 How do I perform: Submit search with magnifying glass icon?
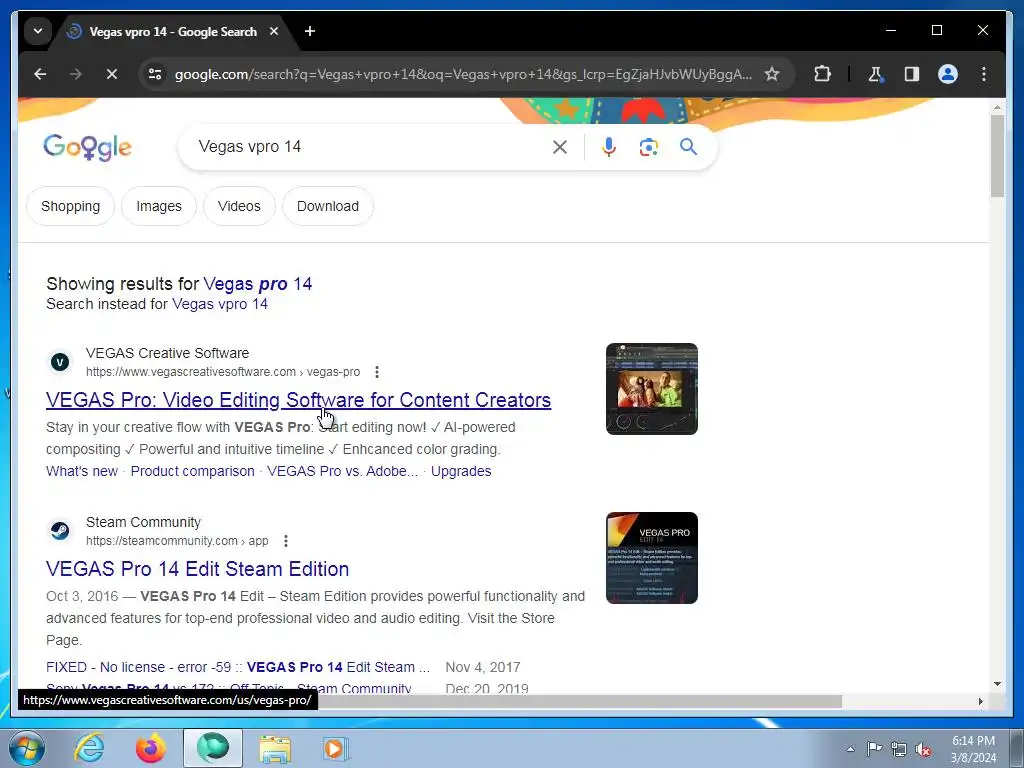click(688, 147)
